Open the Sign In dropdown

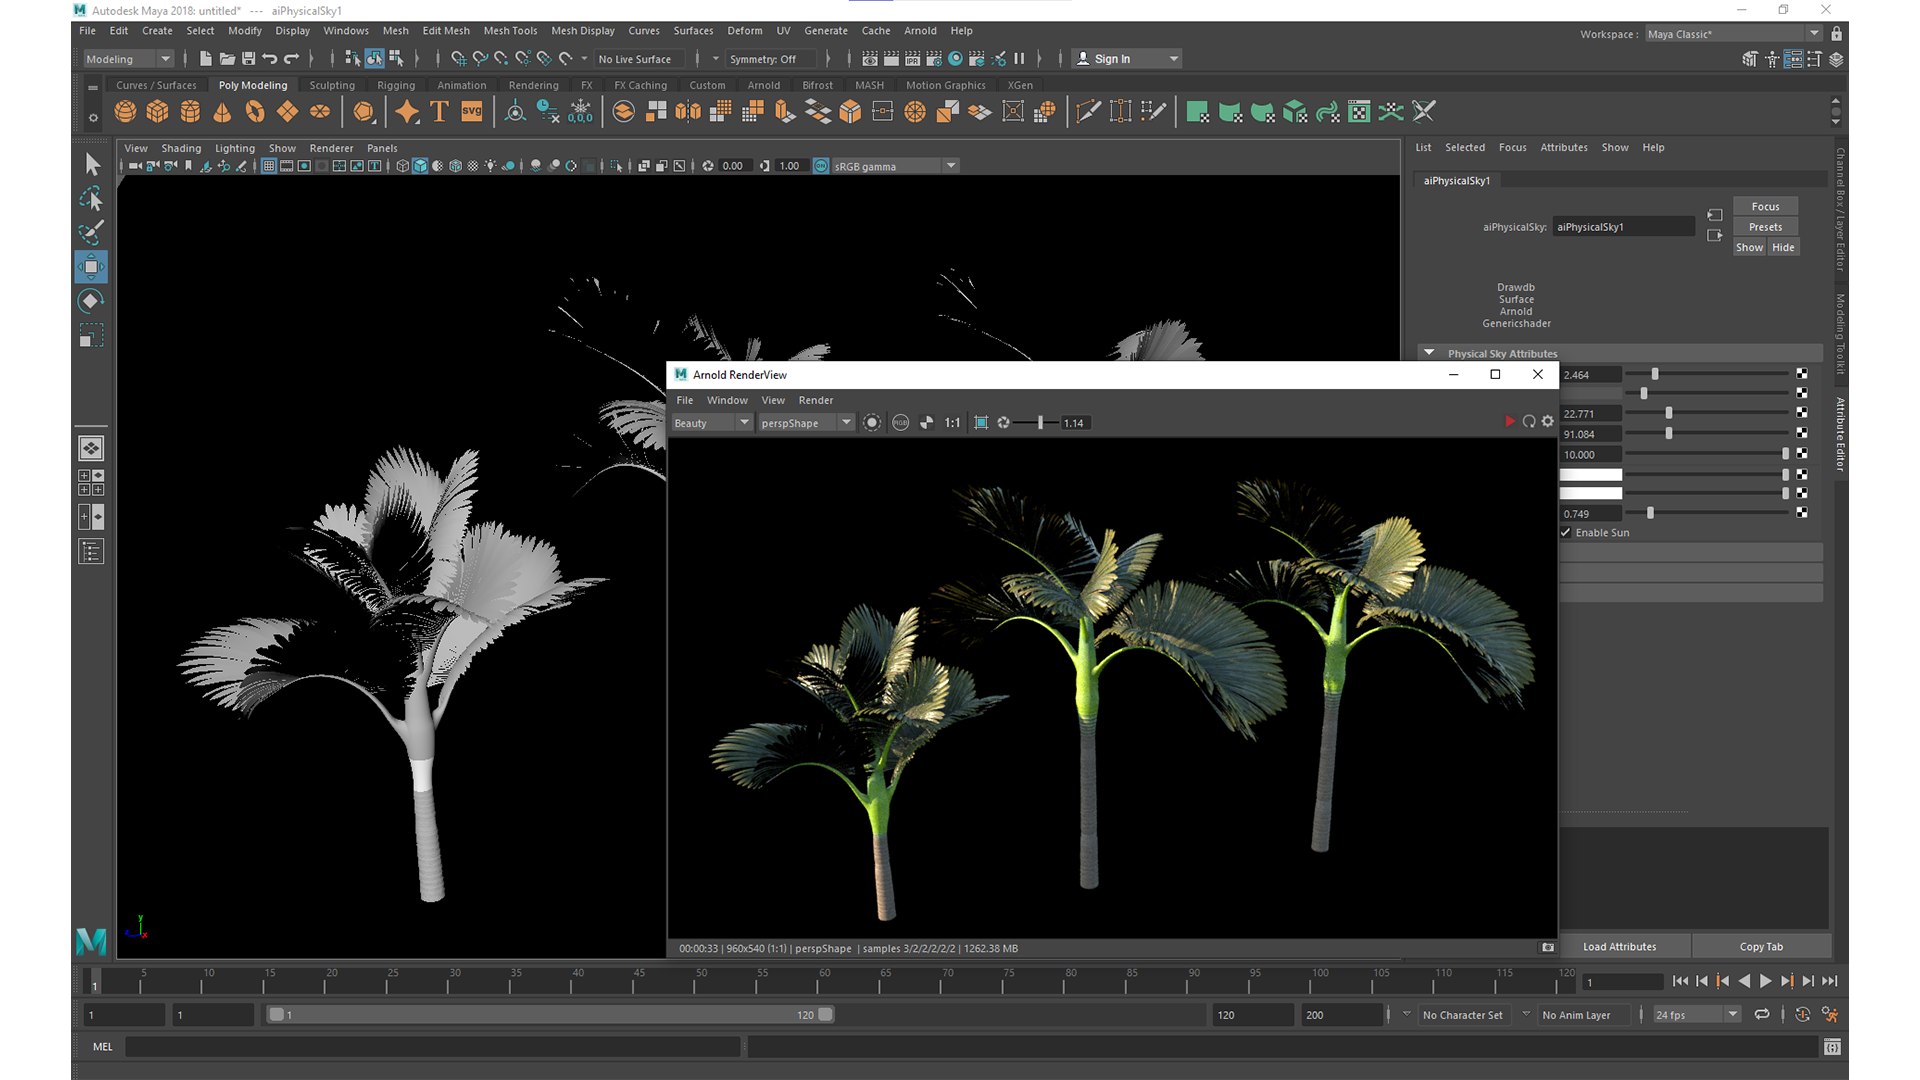[1127, 59]
